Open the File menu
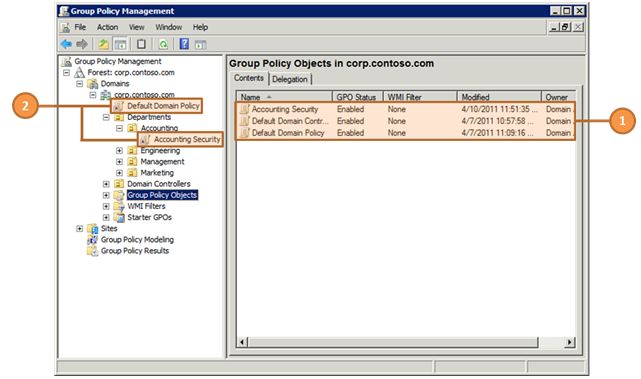 click(80, 27)
